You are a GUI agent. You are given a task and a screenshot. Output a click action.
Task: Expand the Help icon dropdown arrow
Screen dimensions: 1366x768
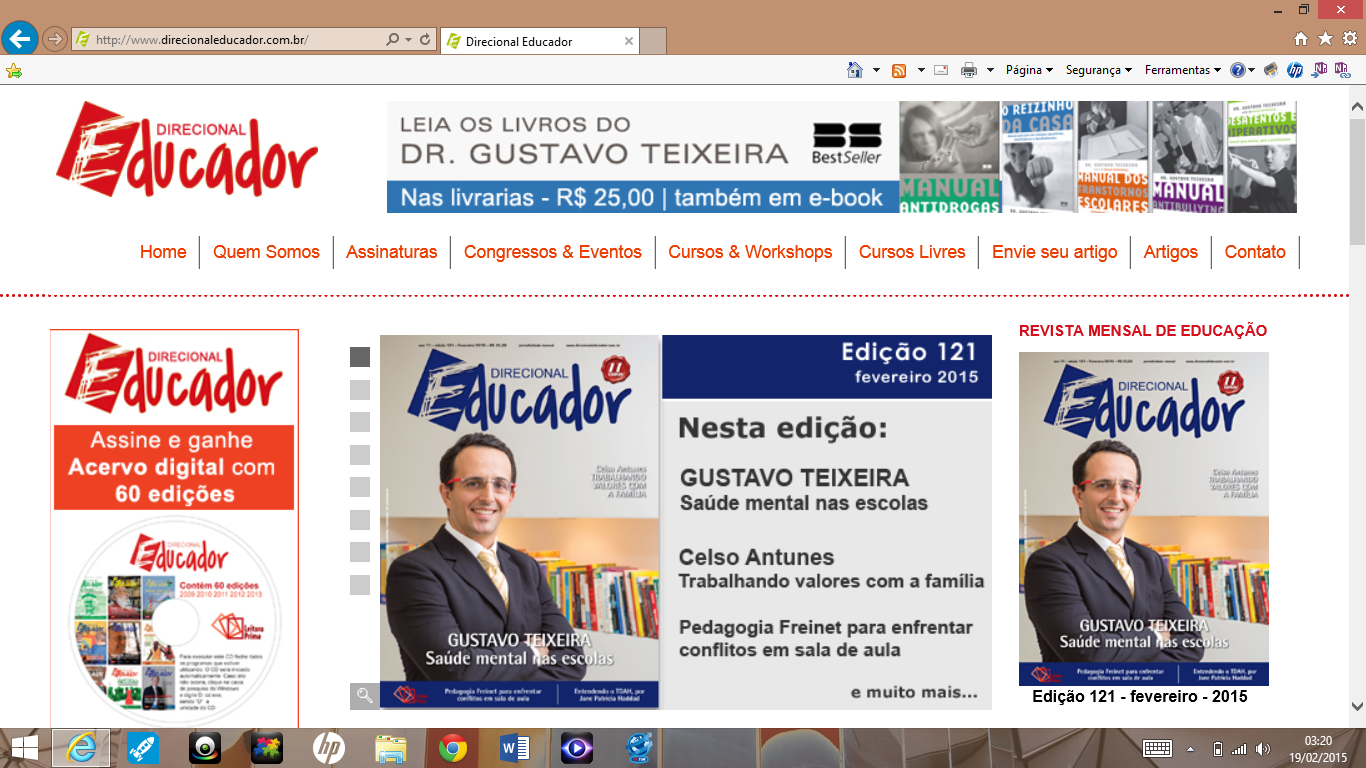[1253, 70]
